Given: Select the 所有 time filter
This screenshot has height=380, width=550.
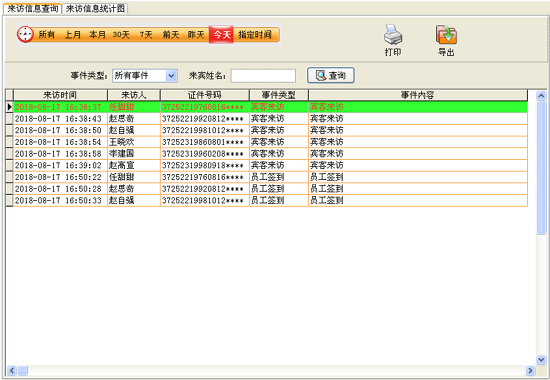Looking at the screenshot, I should tap(47, 35).
